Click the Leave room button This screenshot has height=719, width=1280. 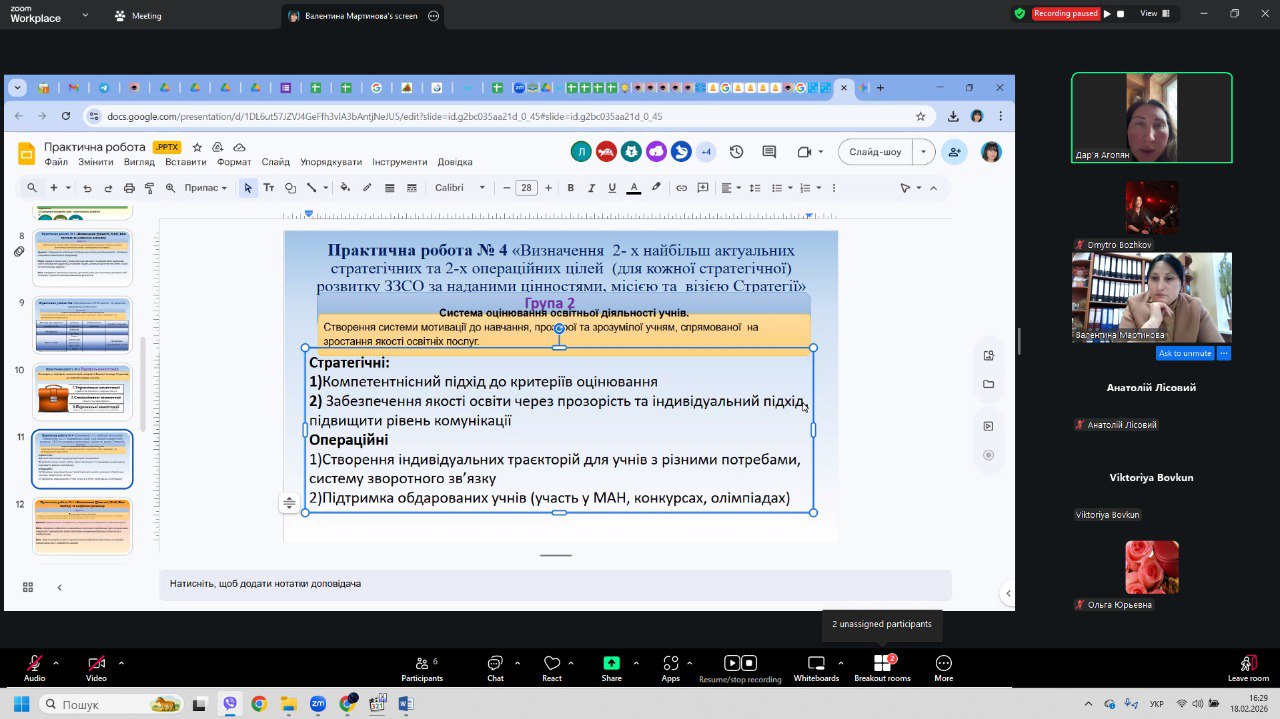pyautogui.click(x=1248, y=666)
